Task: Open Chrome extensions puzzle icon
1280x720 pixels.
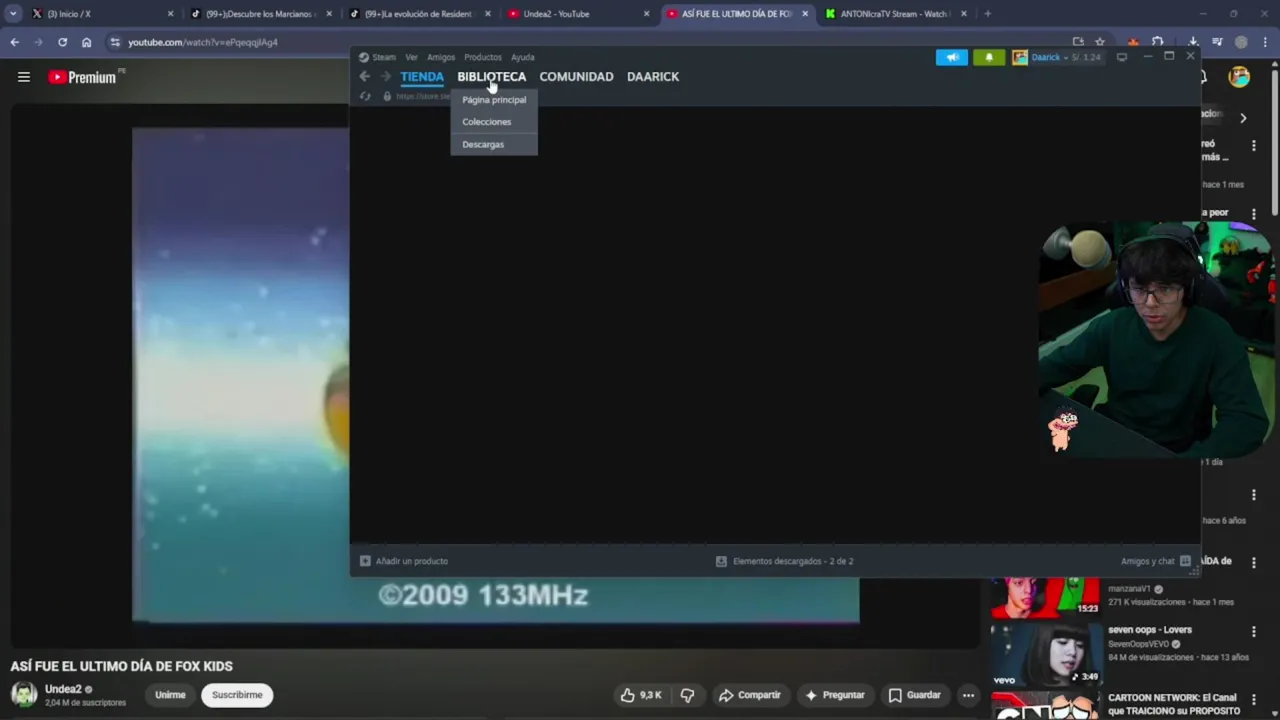Action: [1157, 42]
